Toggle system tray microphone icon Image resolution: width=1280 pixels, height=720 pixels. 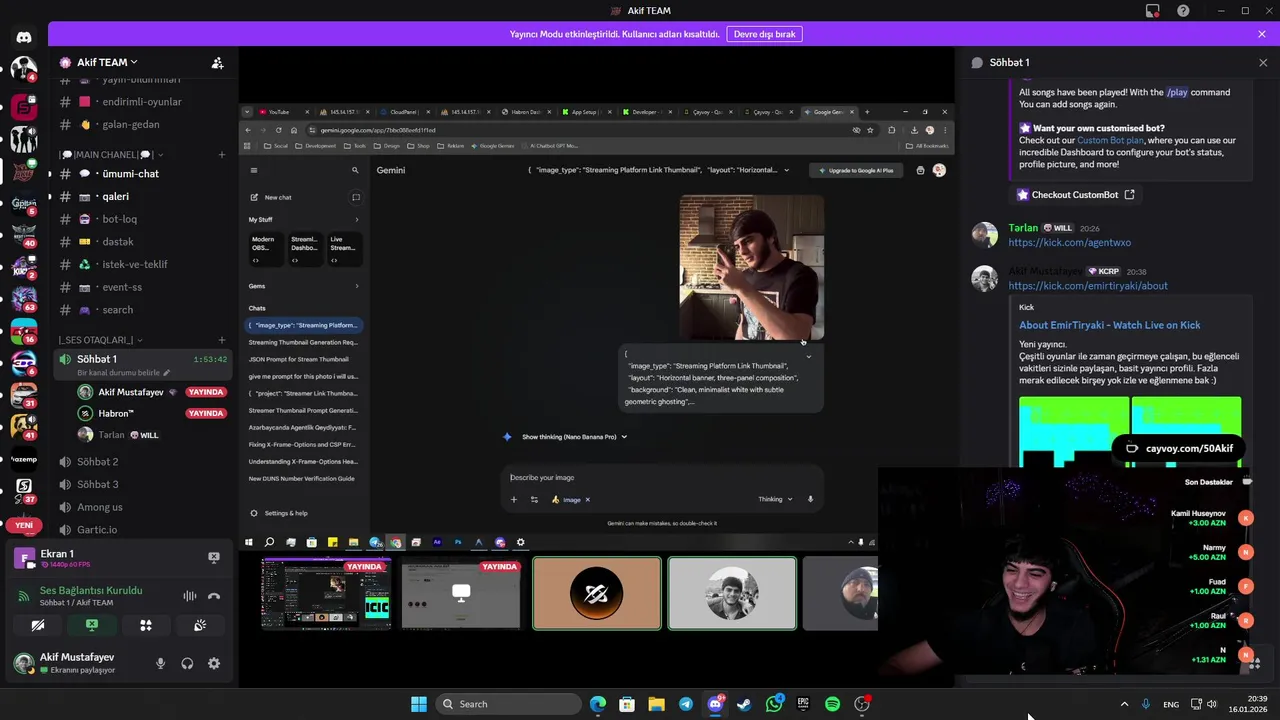[x=1146, y=704]
